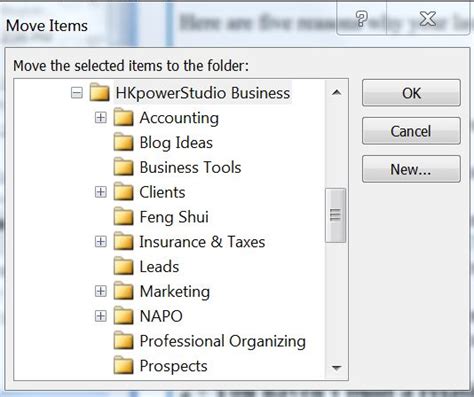This screenshot has height=397, width=474.
Task: Click the help question mark icon
Action: [362, 19]
